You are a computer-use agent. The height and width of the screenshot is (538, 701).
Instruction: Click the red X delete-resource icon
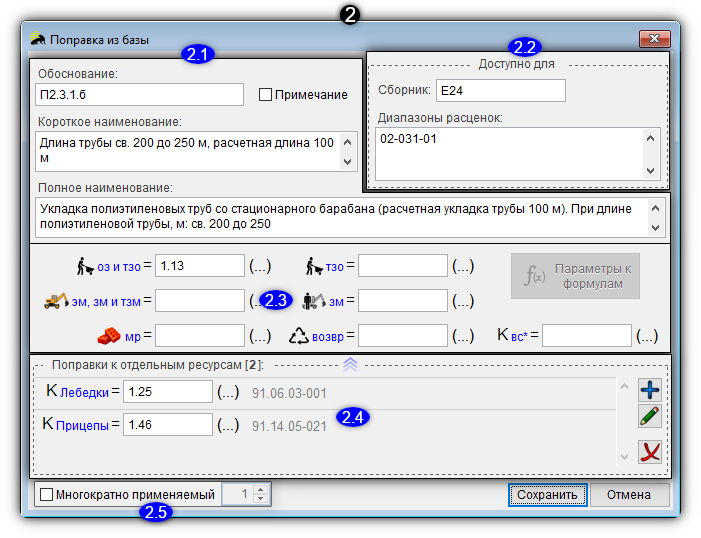click(x=650, y=452)
